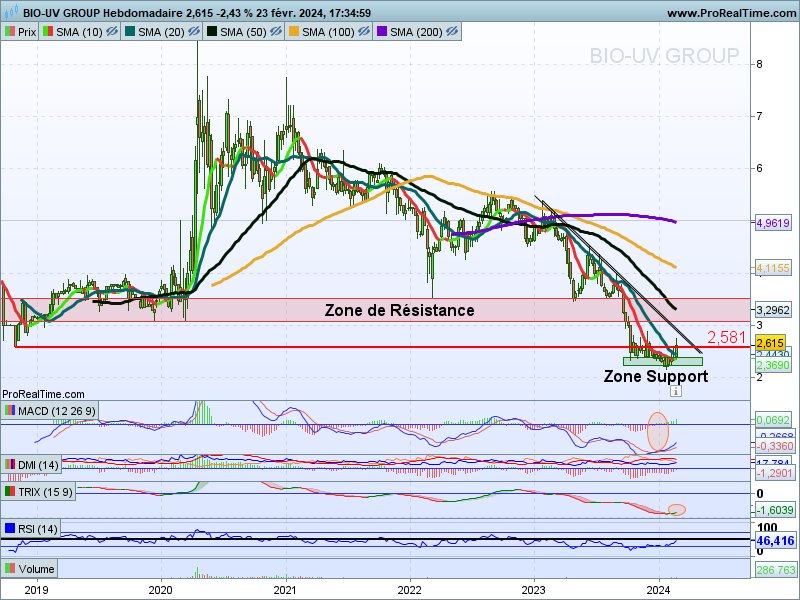
Task: Open MACD (12 26 9) indicator settings label
Action: point(57,411)
